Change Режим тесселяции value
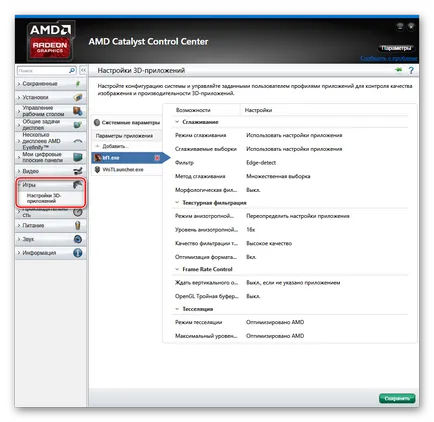 pos(275,322)
